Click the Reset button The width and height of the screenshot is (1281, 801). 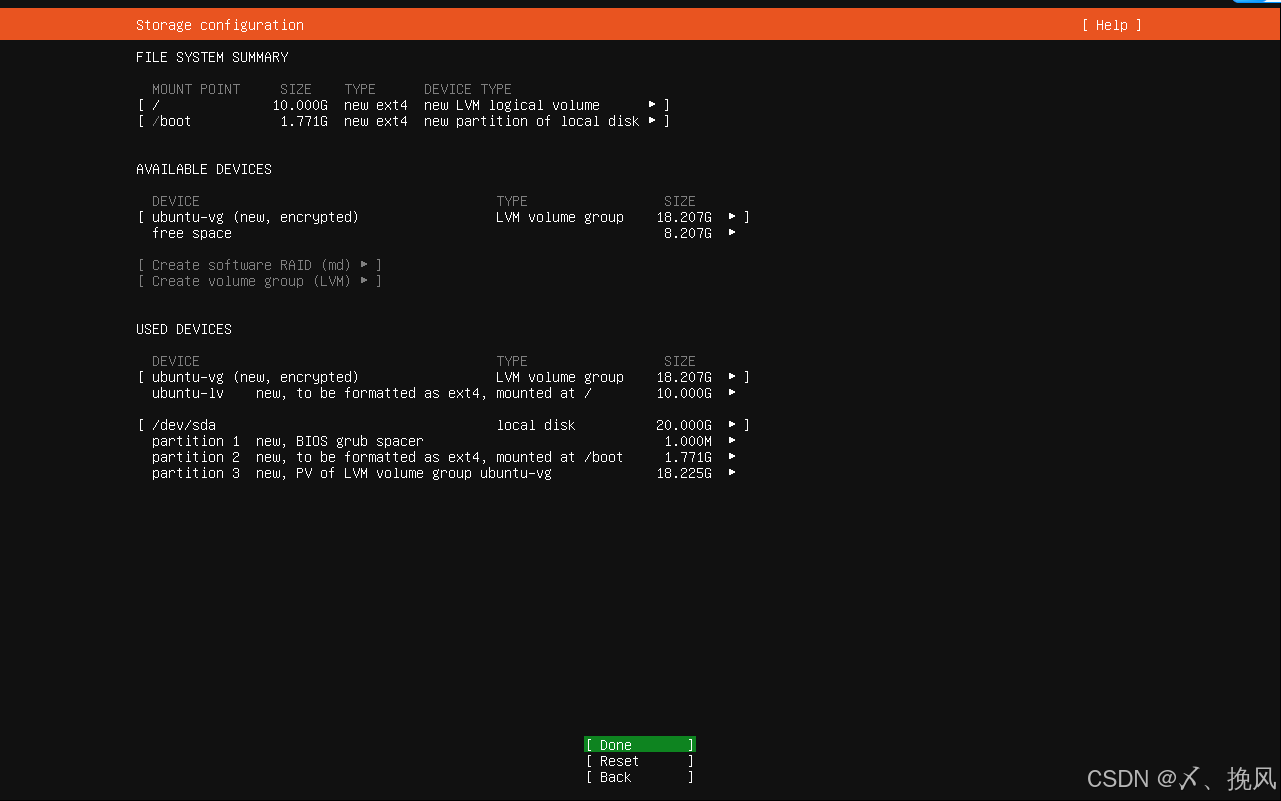(x=639, y=760)
